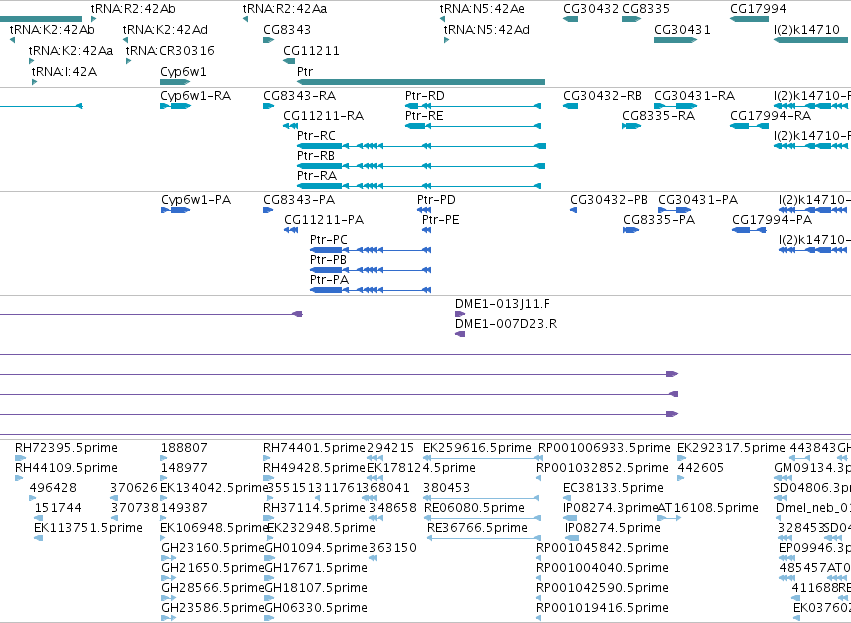
Task: Select tRNA:CR30316 label
Action: (170, 51)
